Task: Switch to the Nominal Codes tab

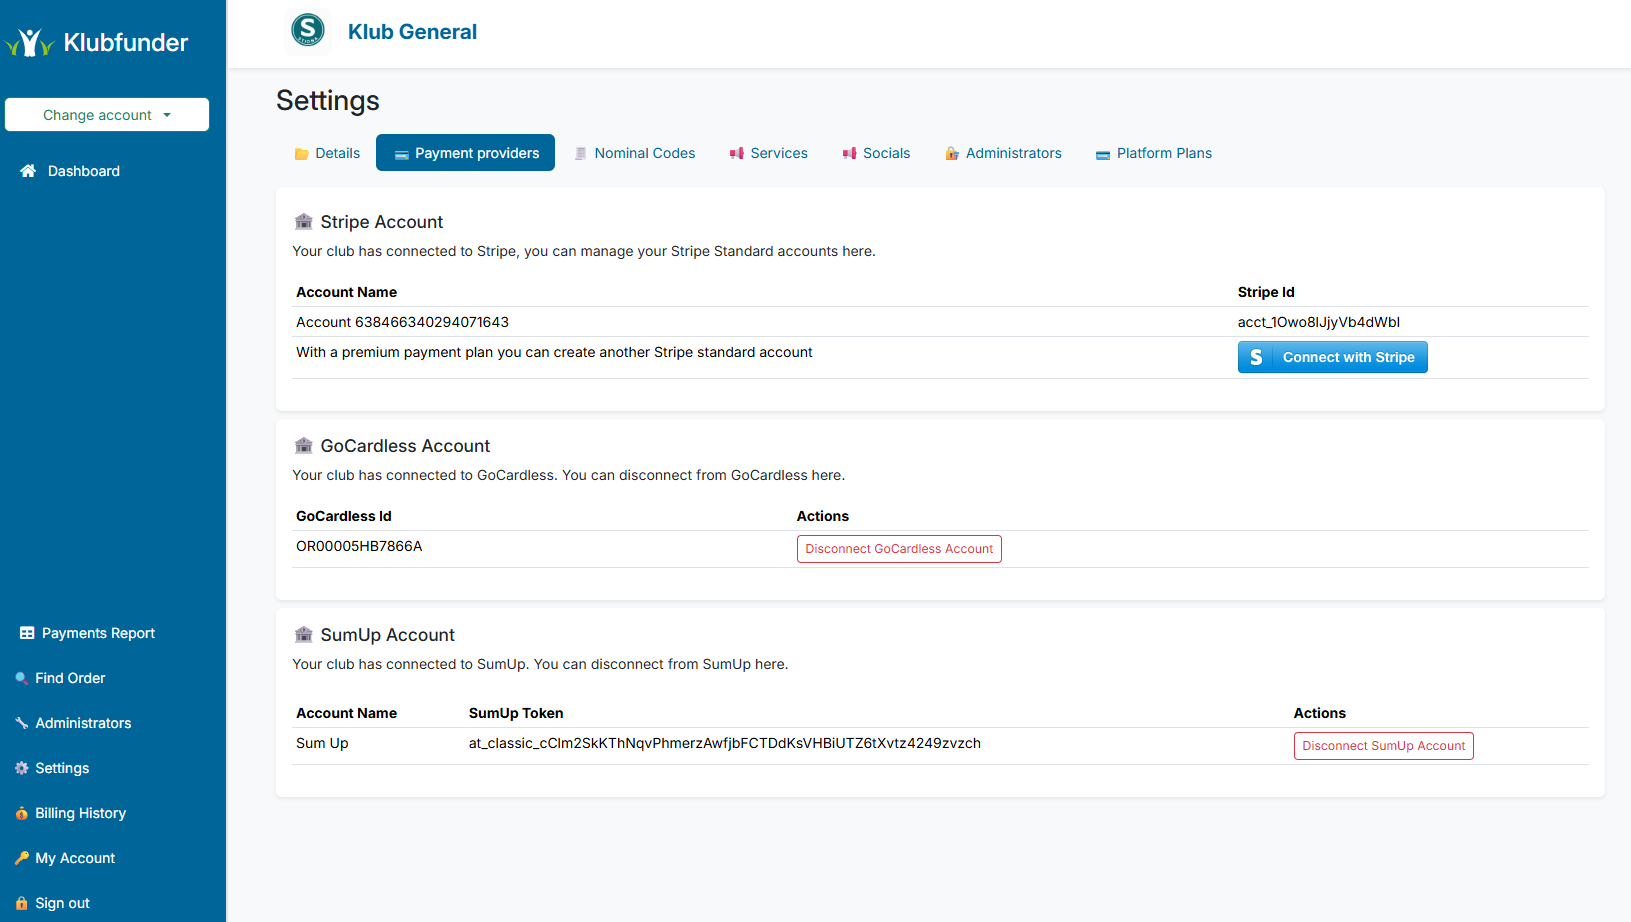Action: click(x=644, y=152)
